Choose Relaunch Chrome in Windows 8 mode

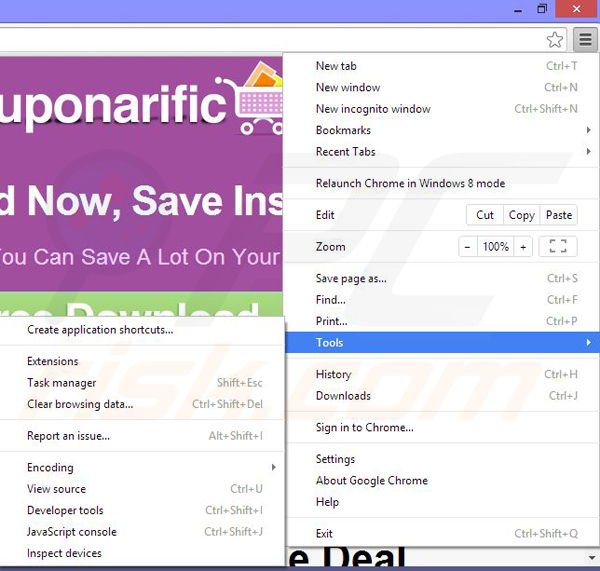point(442,183)
